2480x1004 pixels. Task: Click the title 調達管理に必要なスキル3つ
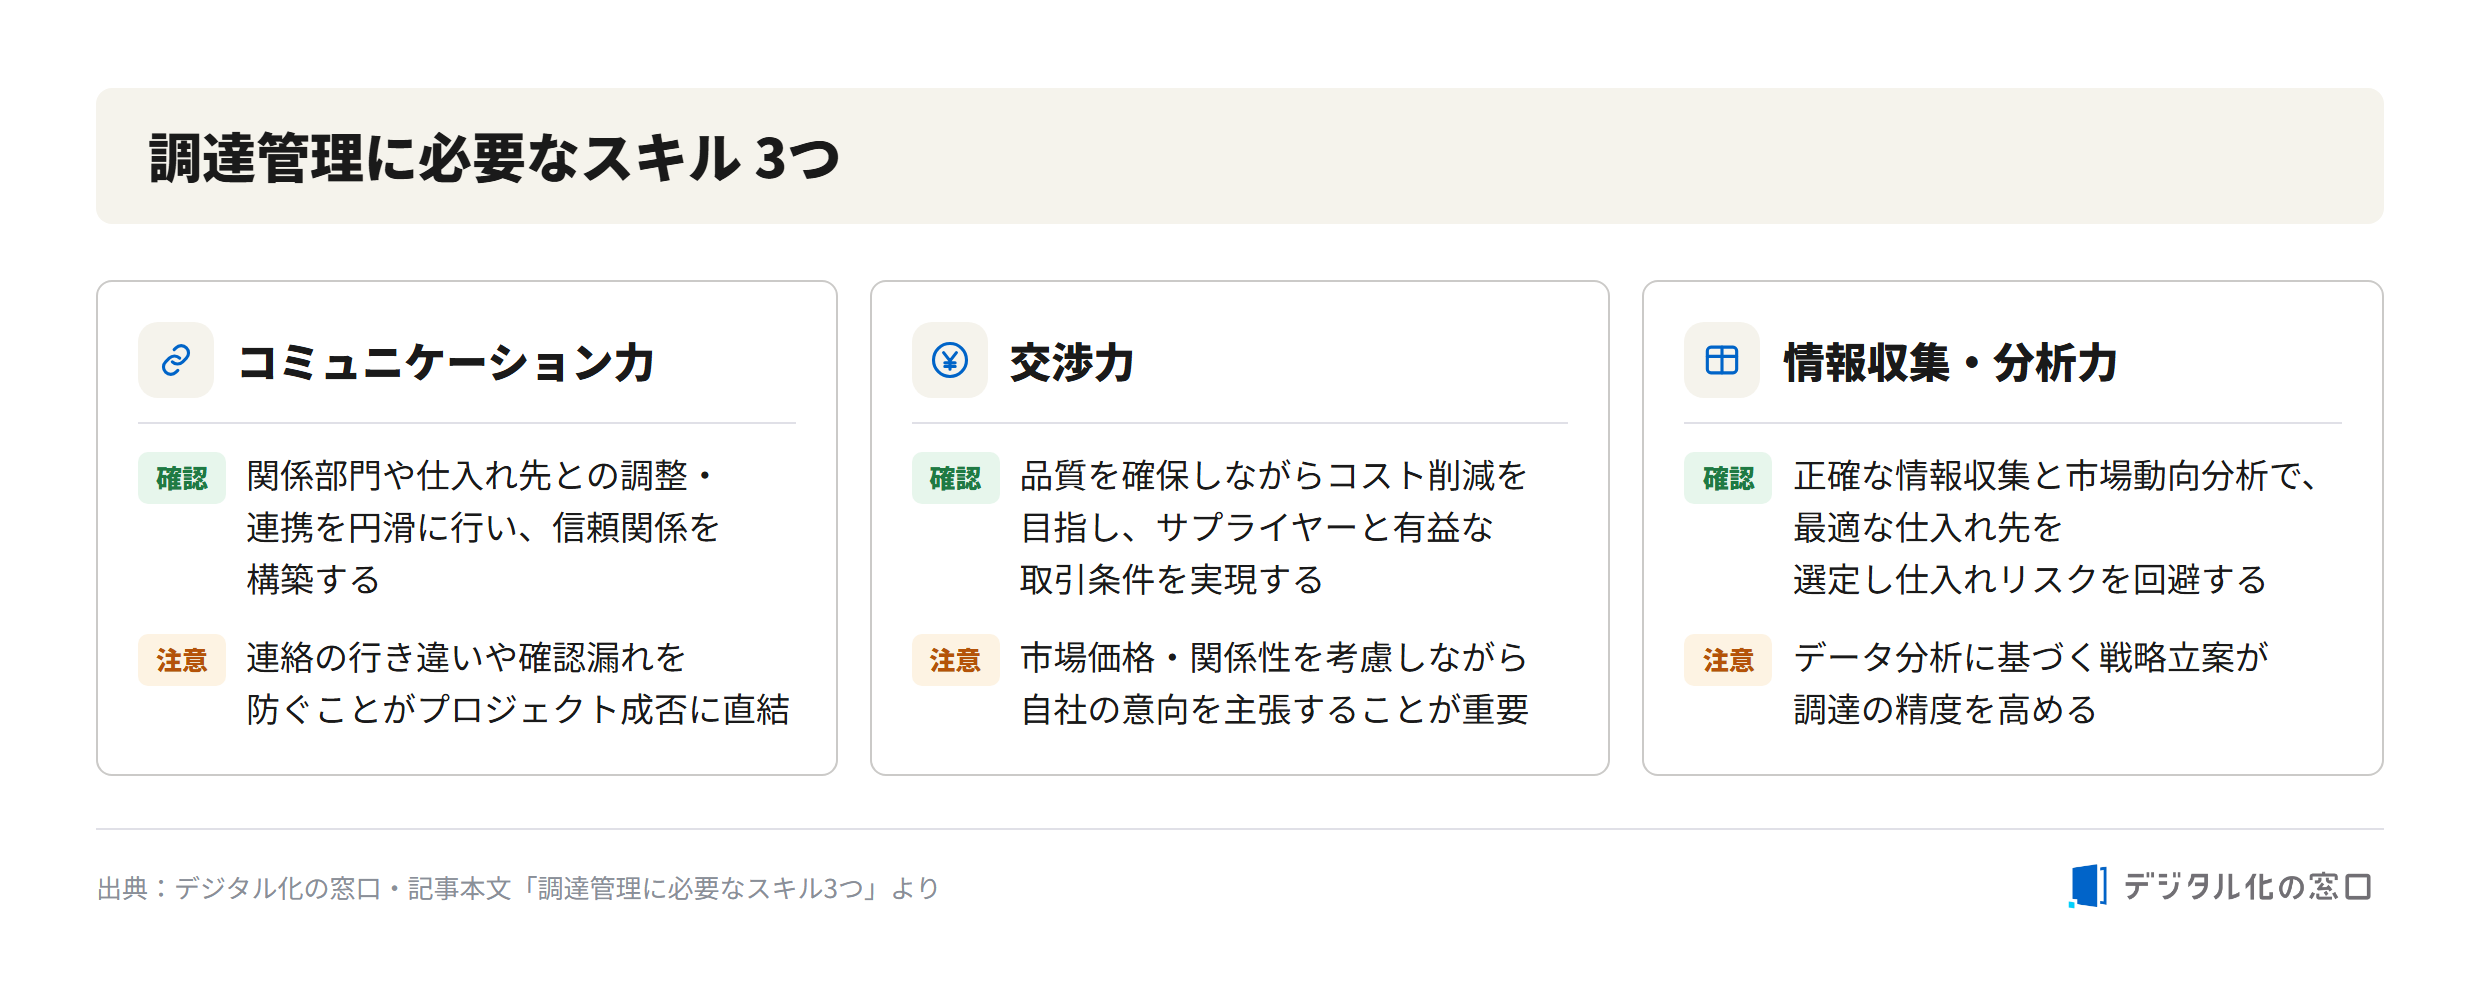[495, 158]
